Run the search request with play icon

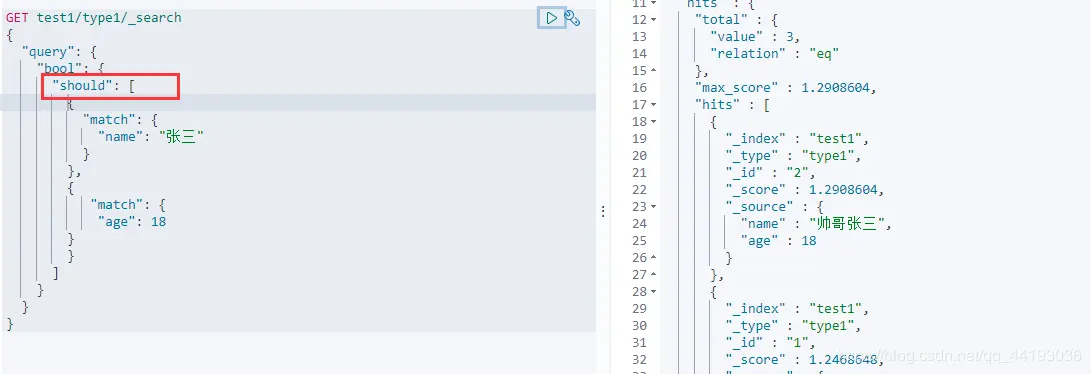point(552,18)
